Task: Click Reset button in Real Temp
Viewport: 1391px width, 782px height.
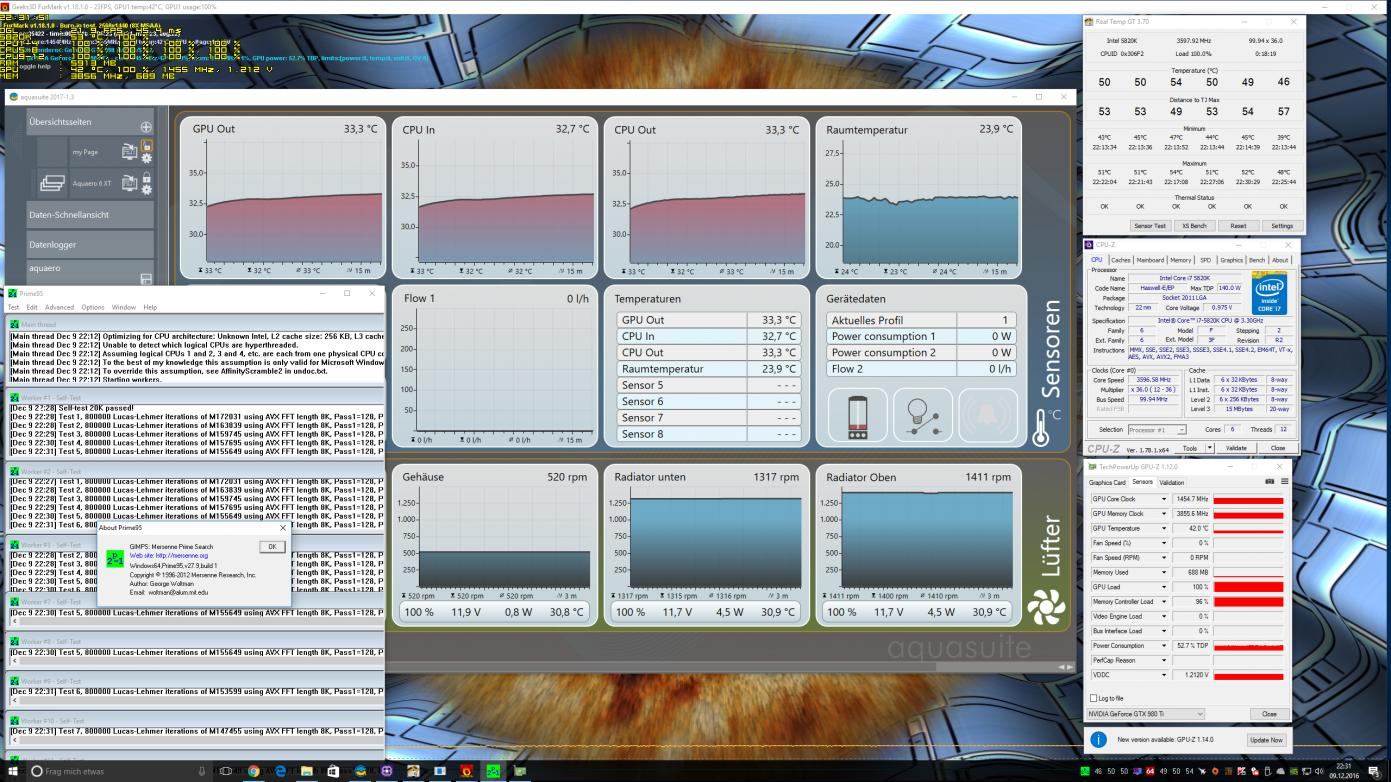Action: pyautogui.click(x=1238, y=226)
